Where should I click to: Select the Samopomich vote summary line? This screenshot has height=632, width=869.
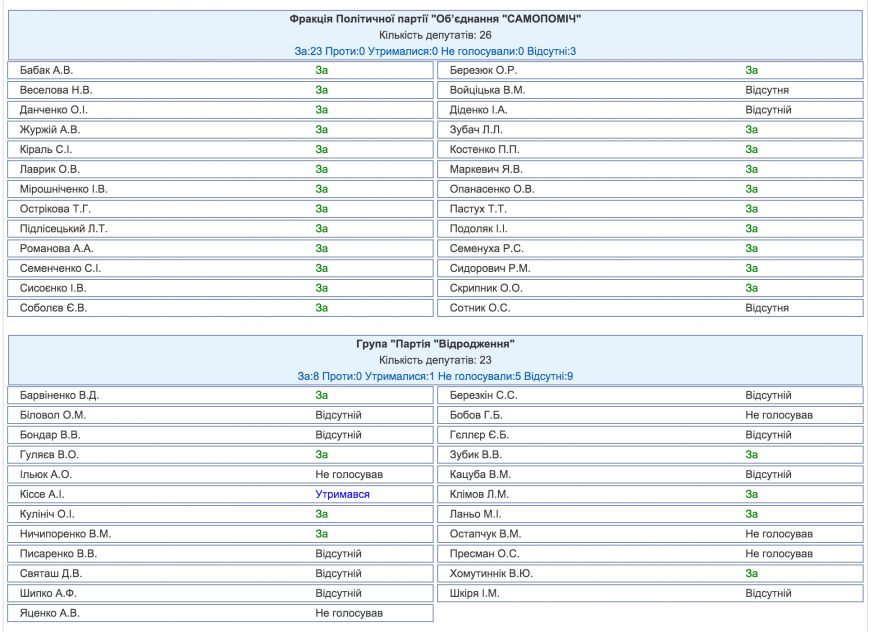pyautogui.click(x=435, y=51)
